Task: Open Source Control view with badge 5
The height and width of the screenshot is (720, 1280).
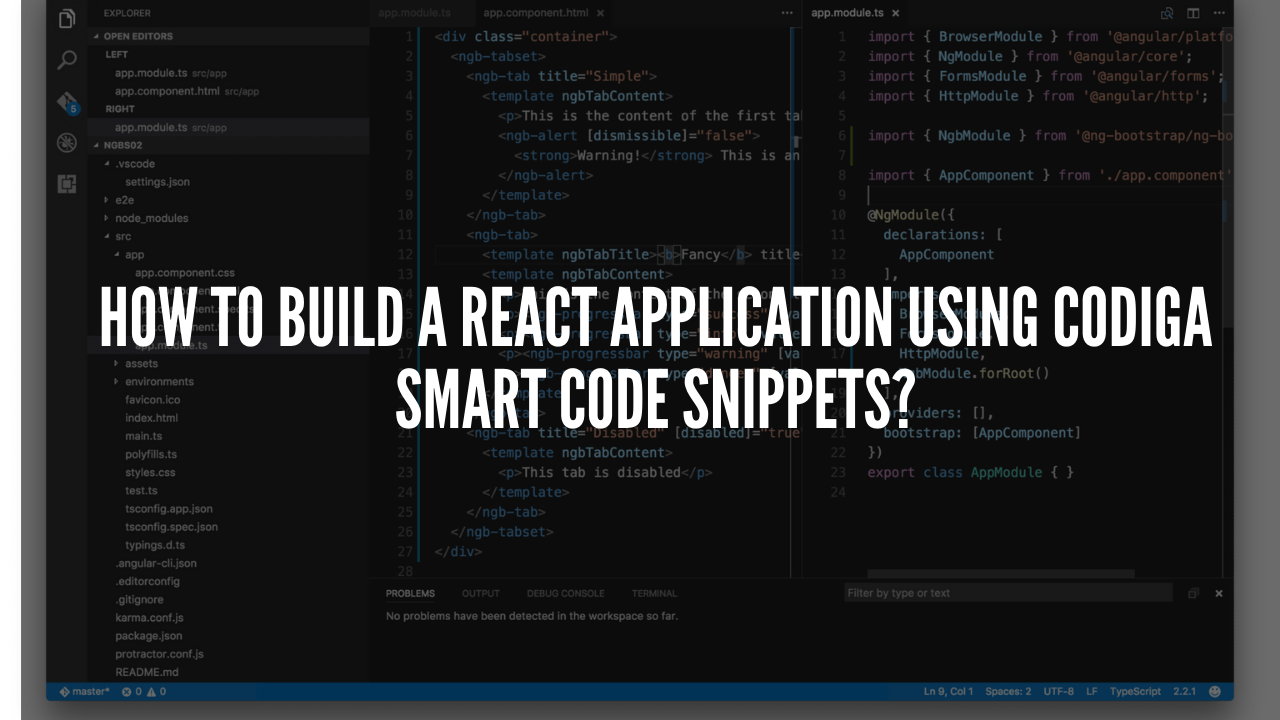Action: coord(67,103)
